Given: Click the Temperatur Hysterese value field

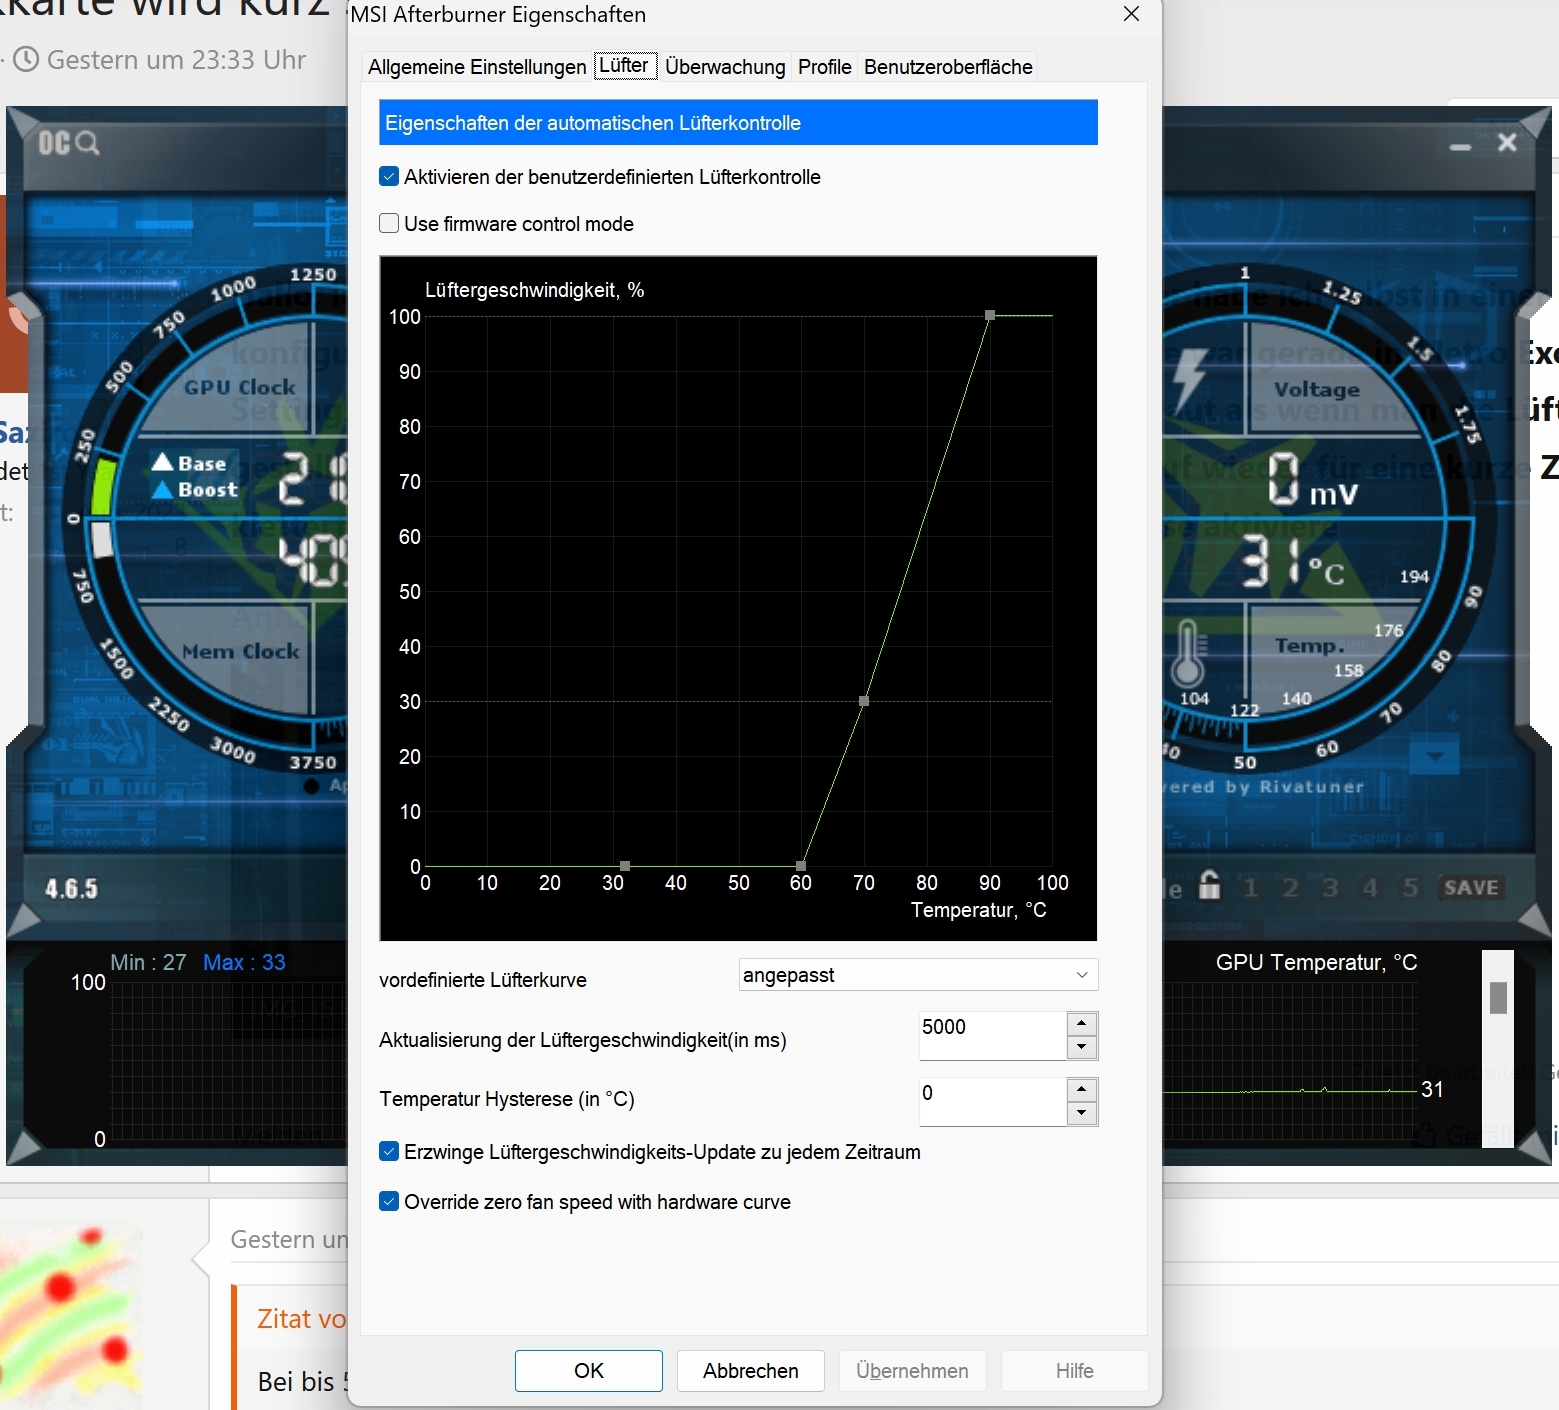Looking at the screenshot, I should (x=992, y=1101).
